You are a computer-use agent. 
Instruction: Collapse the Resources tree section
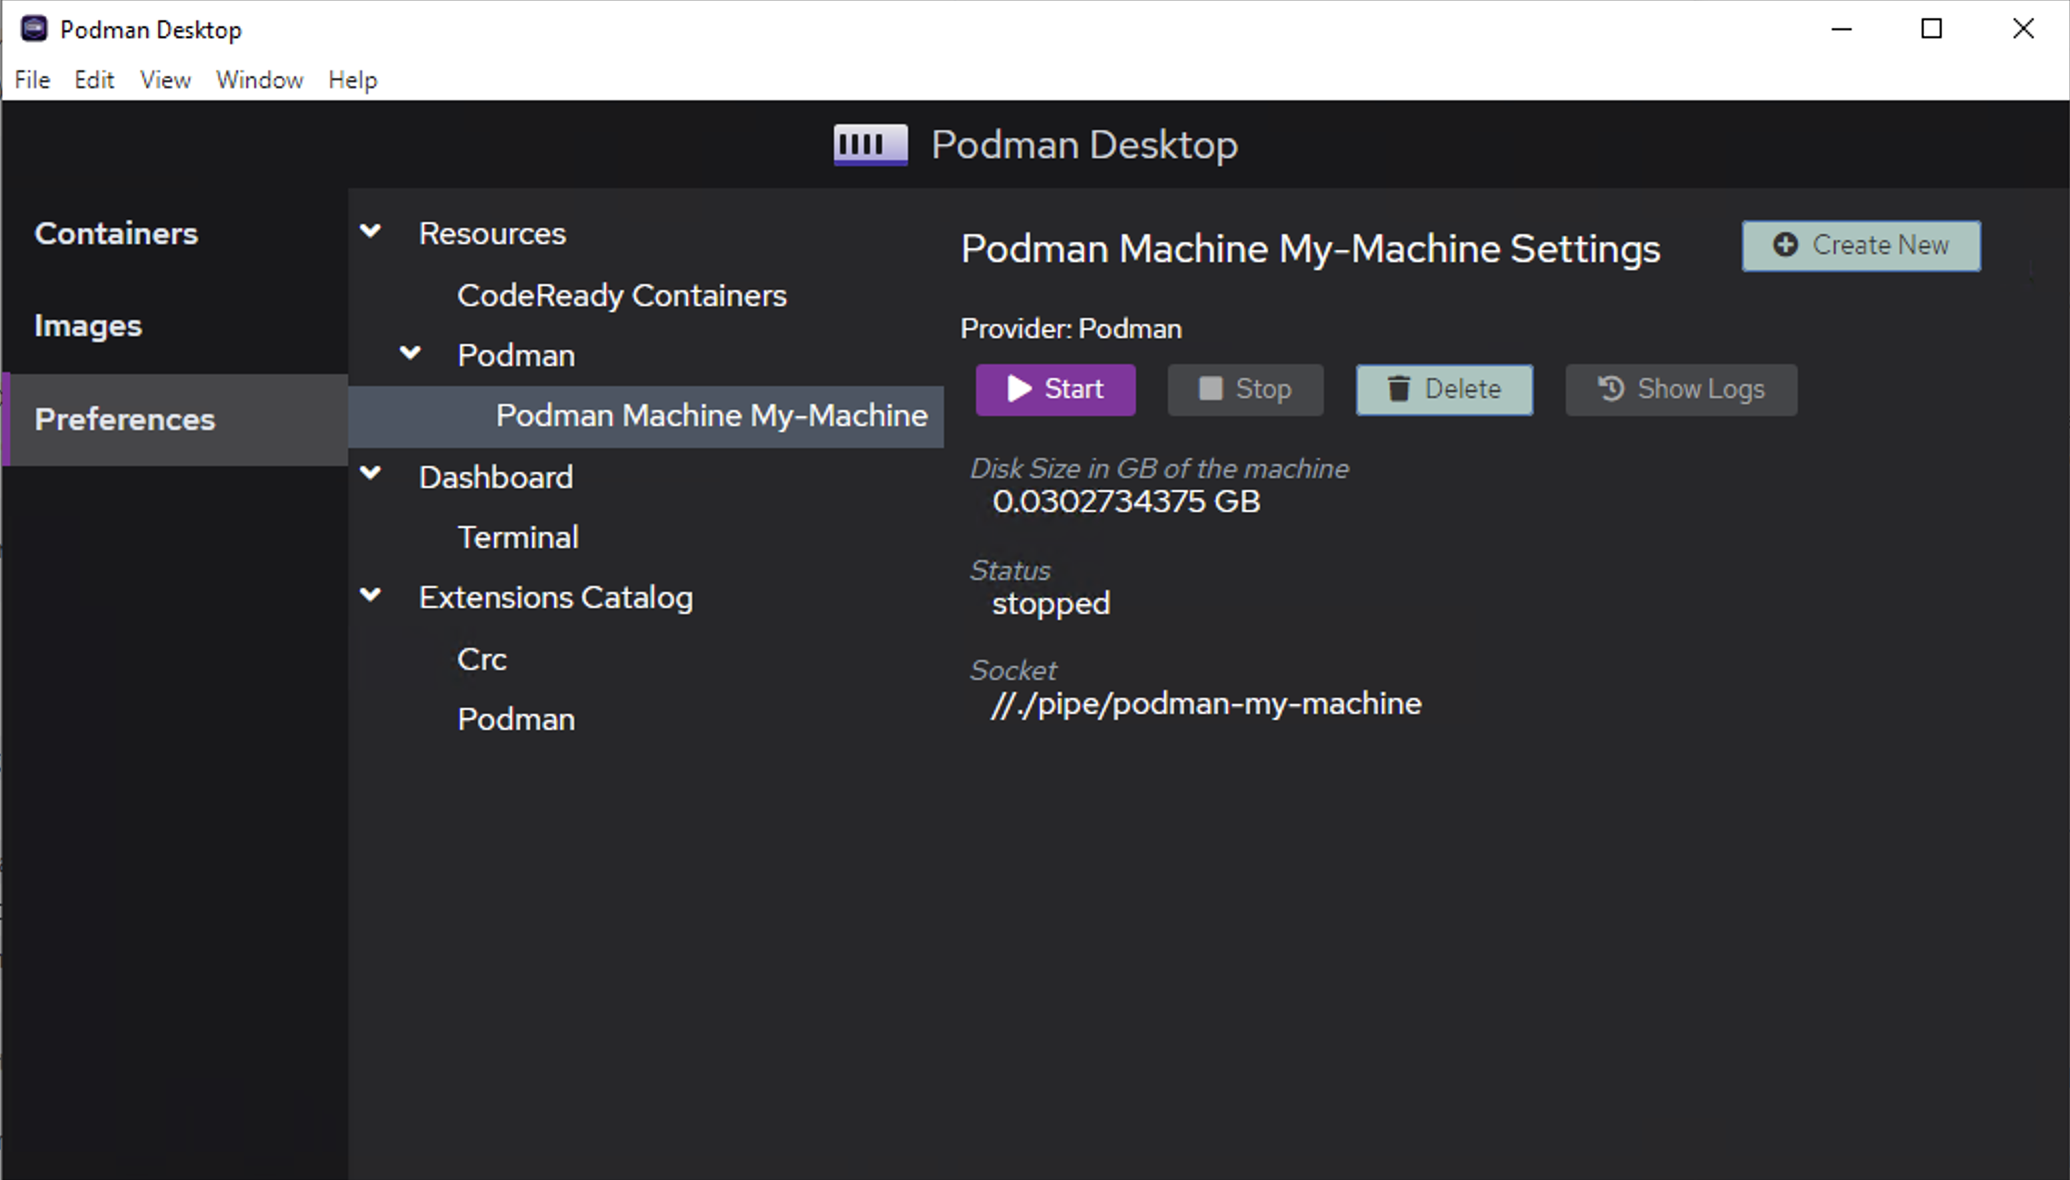pyautogui.click(x=371, y=232)
